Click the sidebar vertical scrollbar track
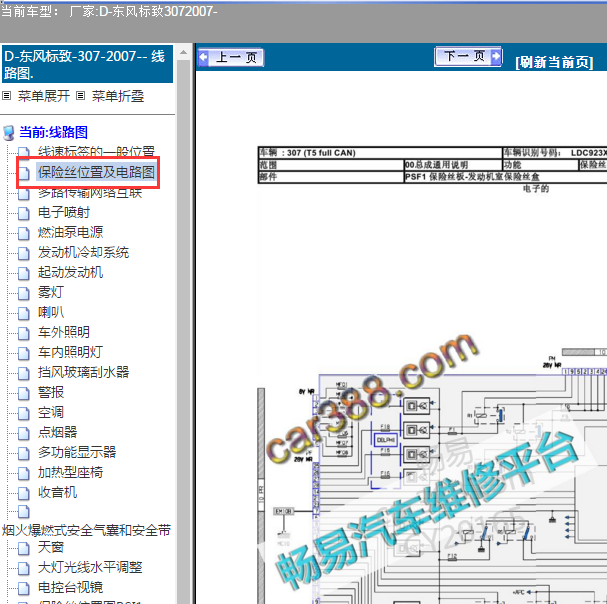607x604 pixels. pos(183,331)
